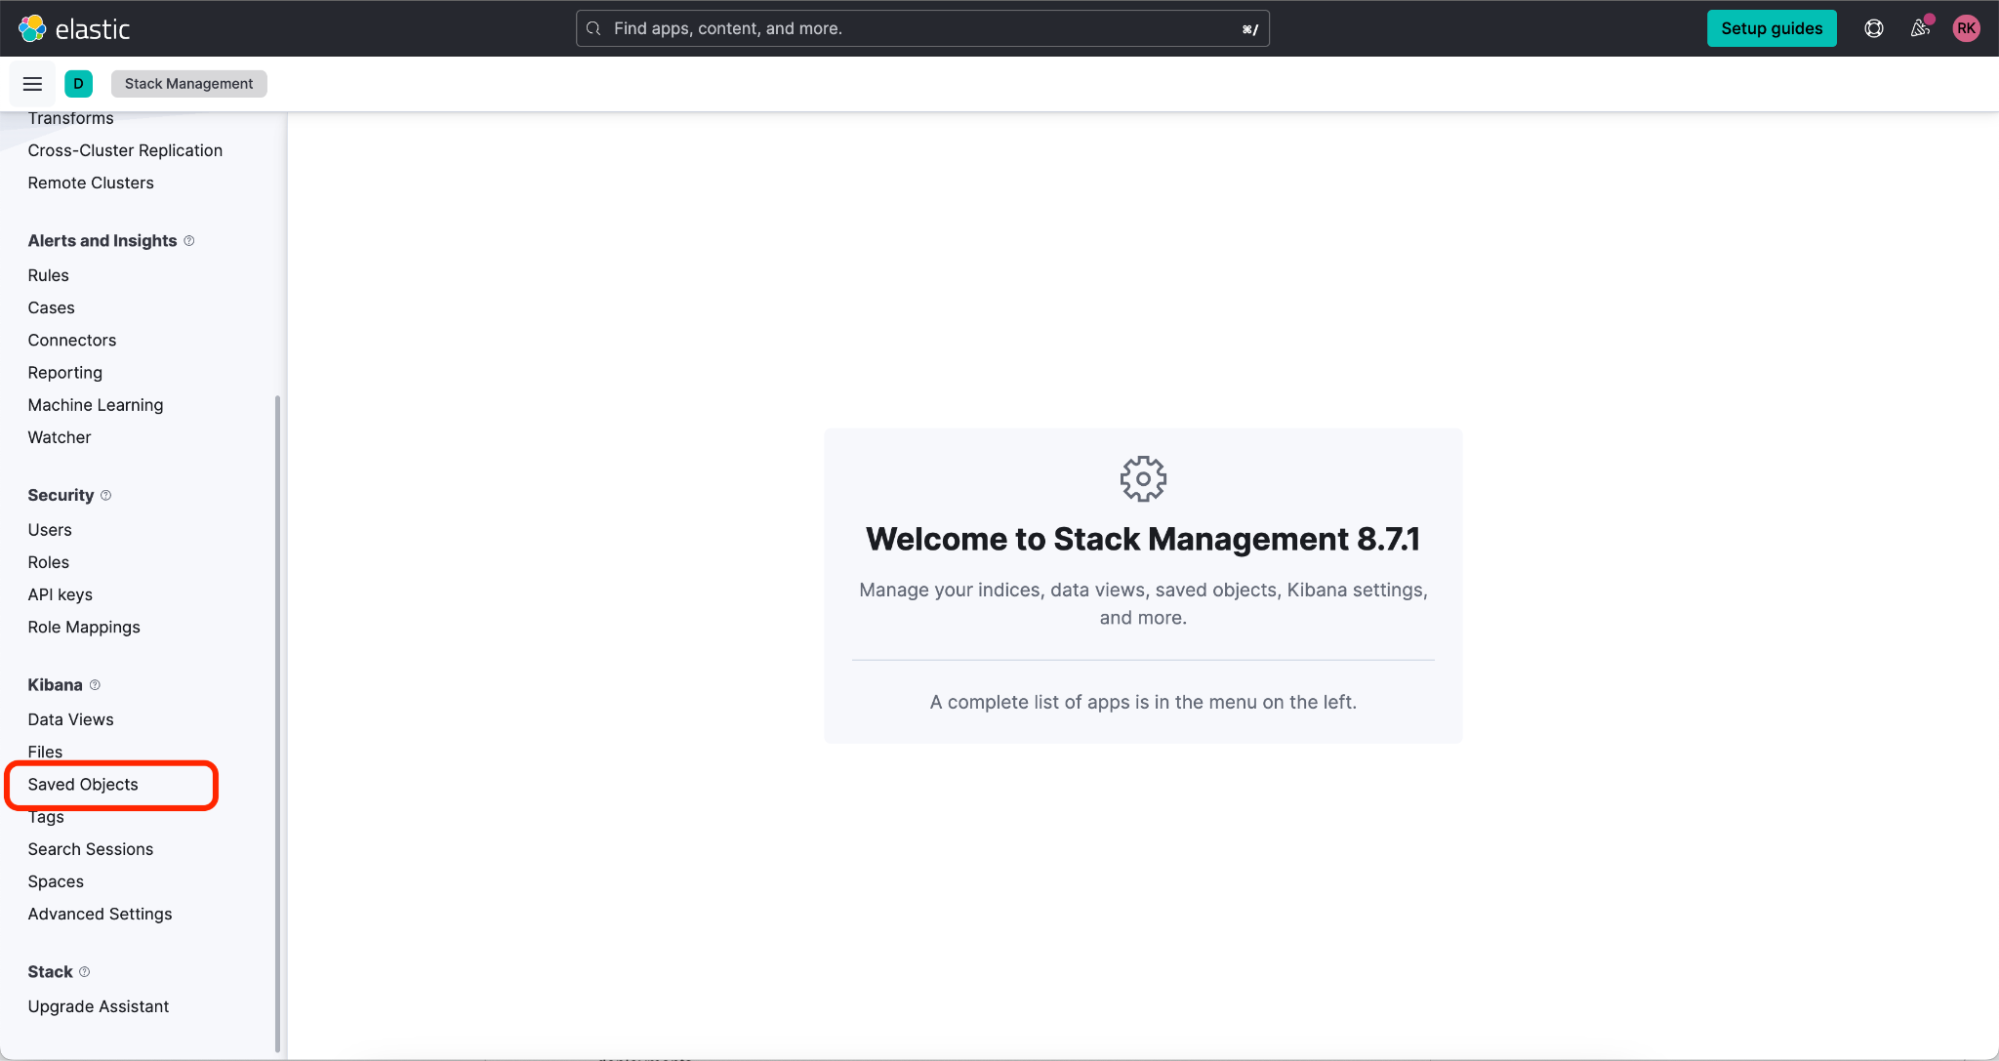Open Tags under Kibana
This screenshot has height=1061, width=1999.
click(x=46, y=817)
